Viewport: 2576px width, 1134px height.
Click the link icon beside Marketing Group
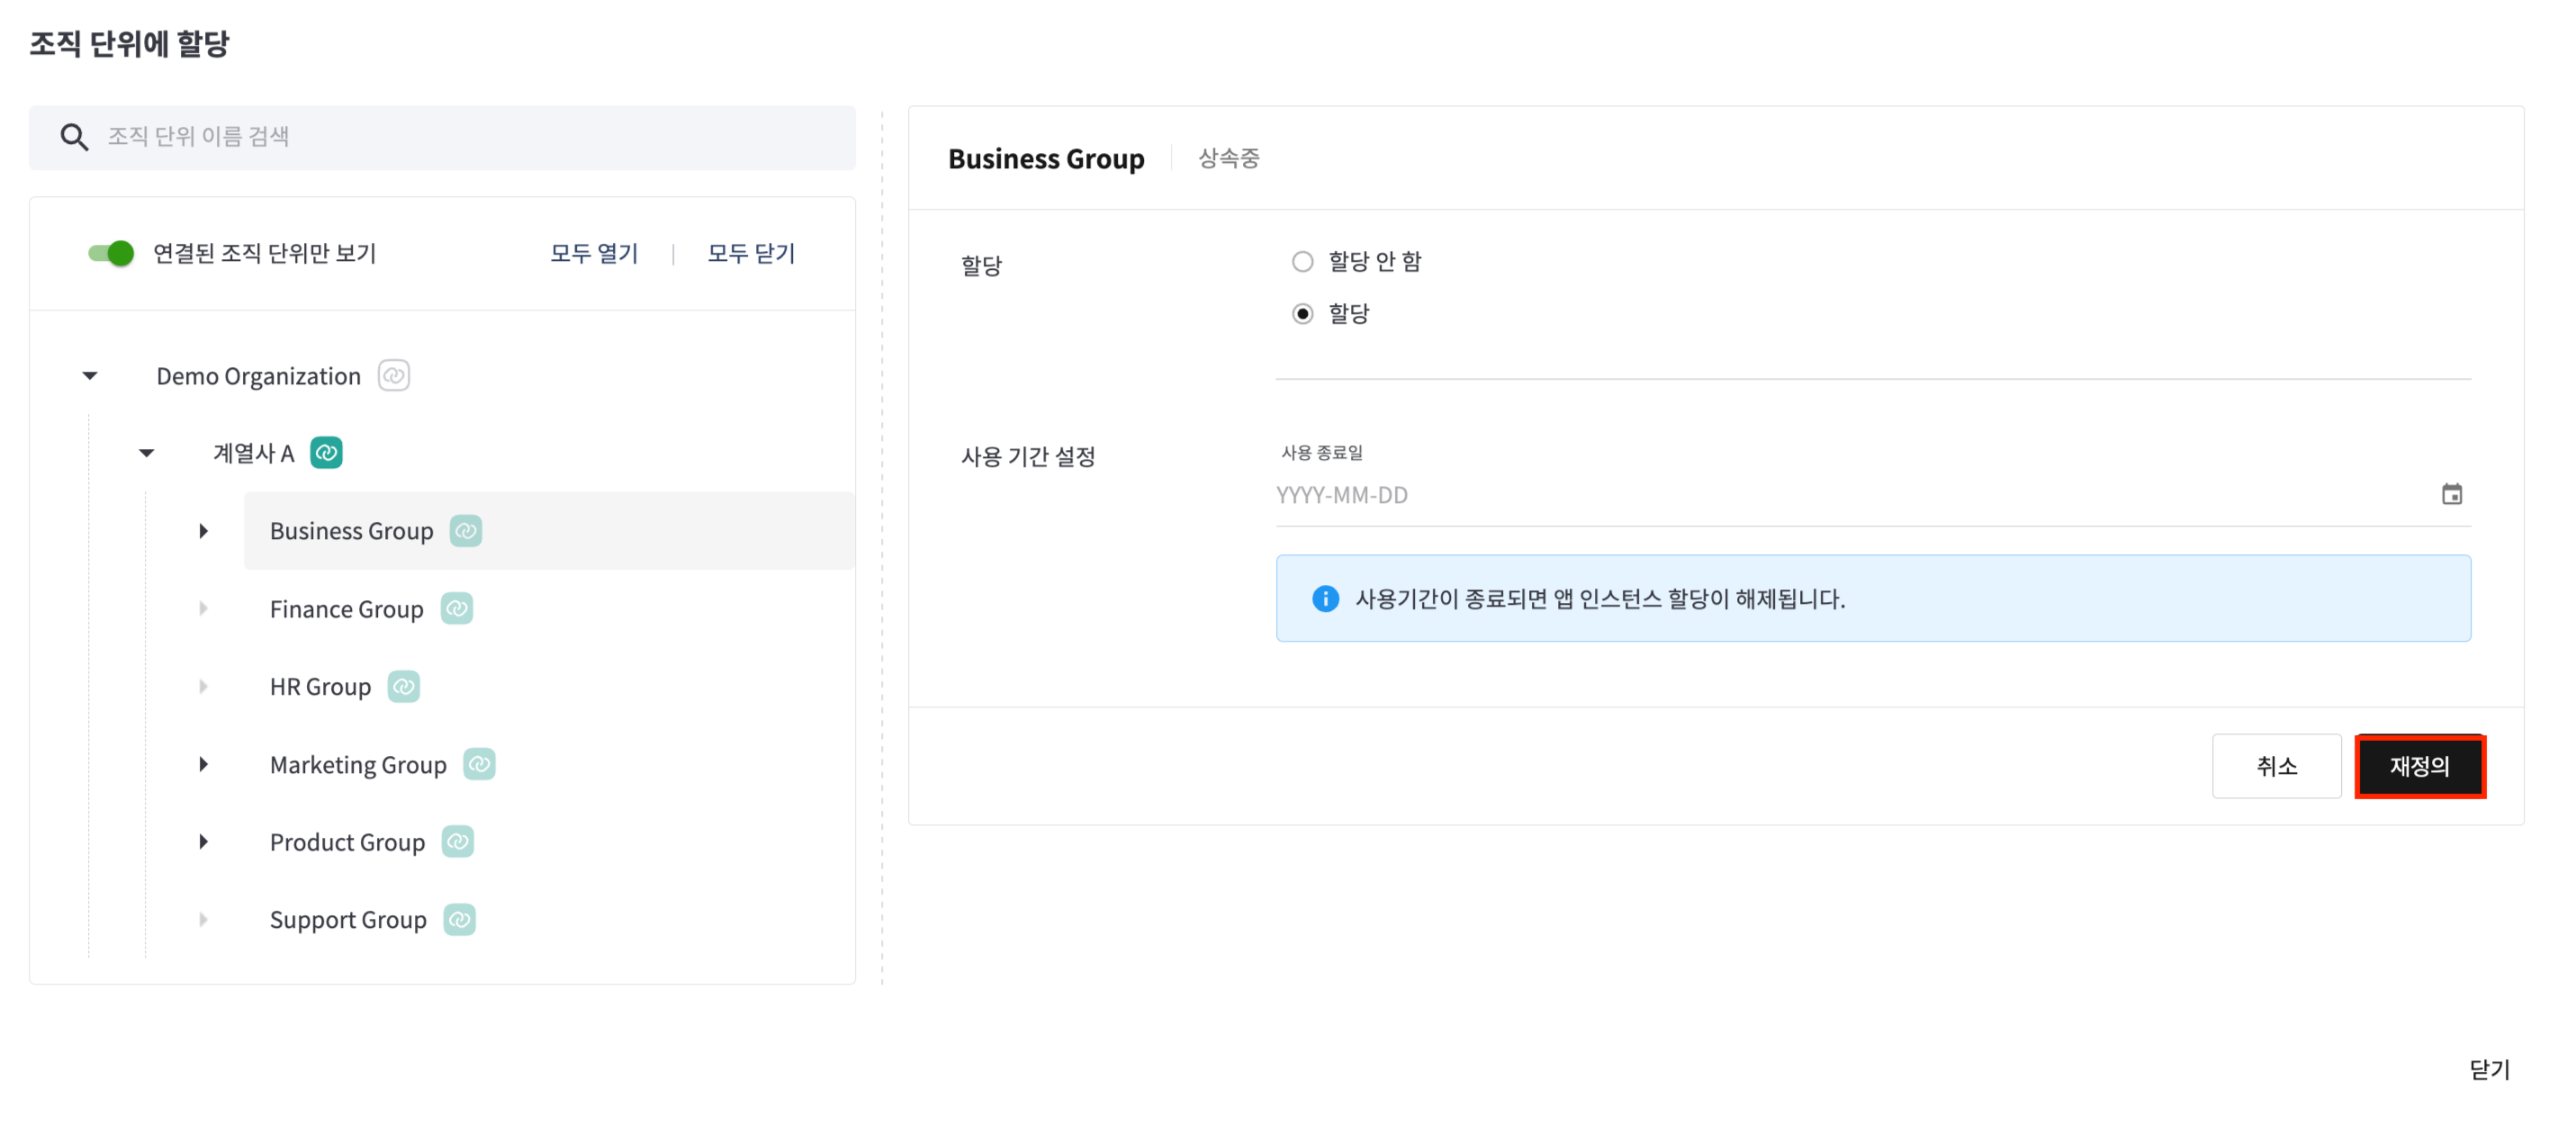click(479, 765)
